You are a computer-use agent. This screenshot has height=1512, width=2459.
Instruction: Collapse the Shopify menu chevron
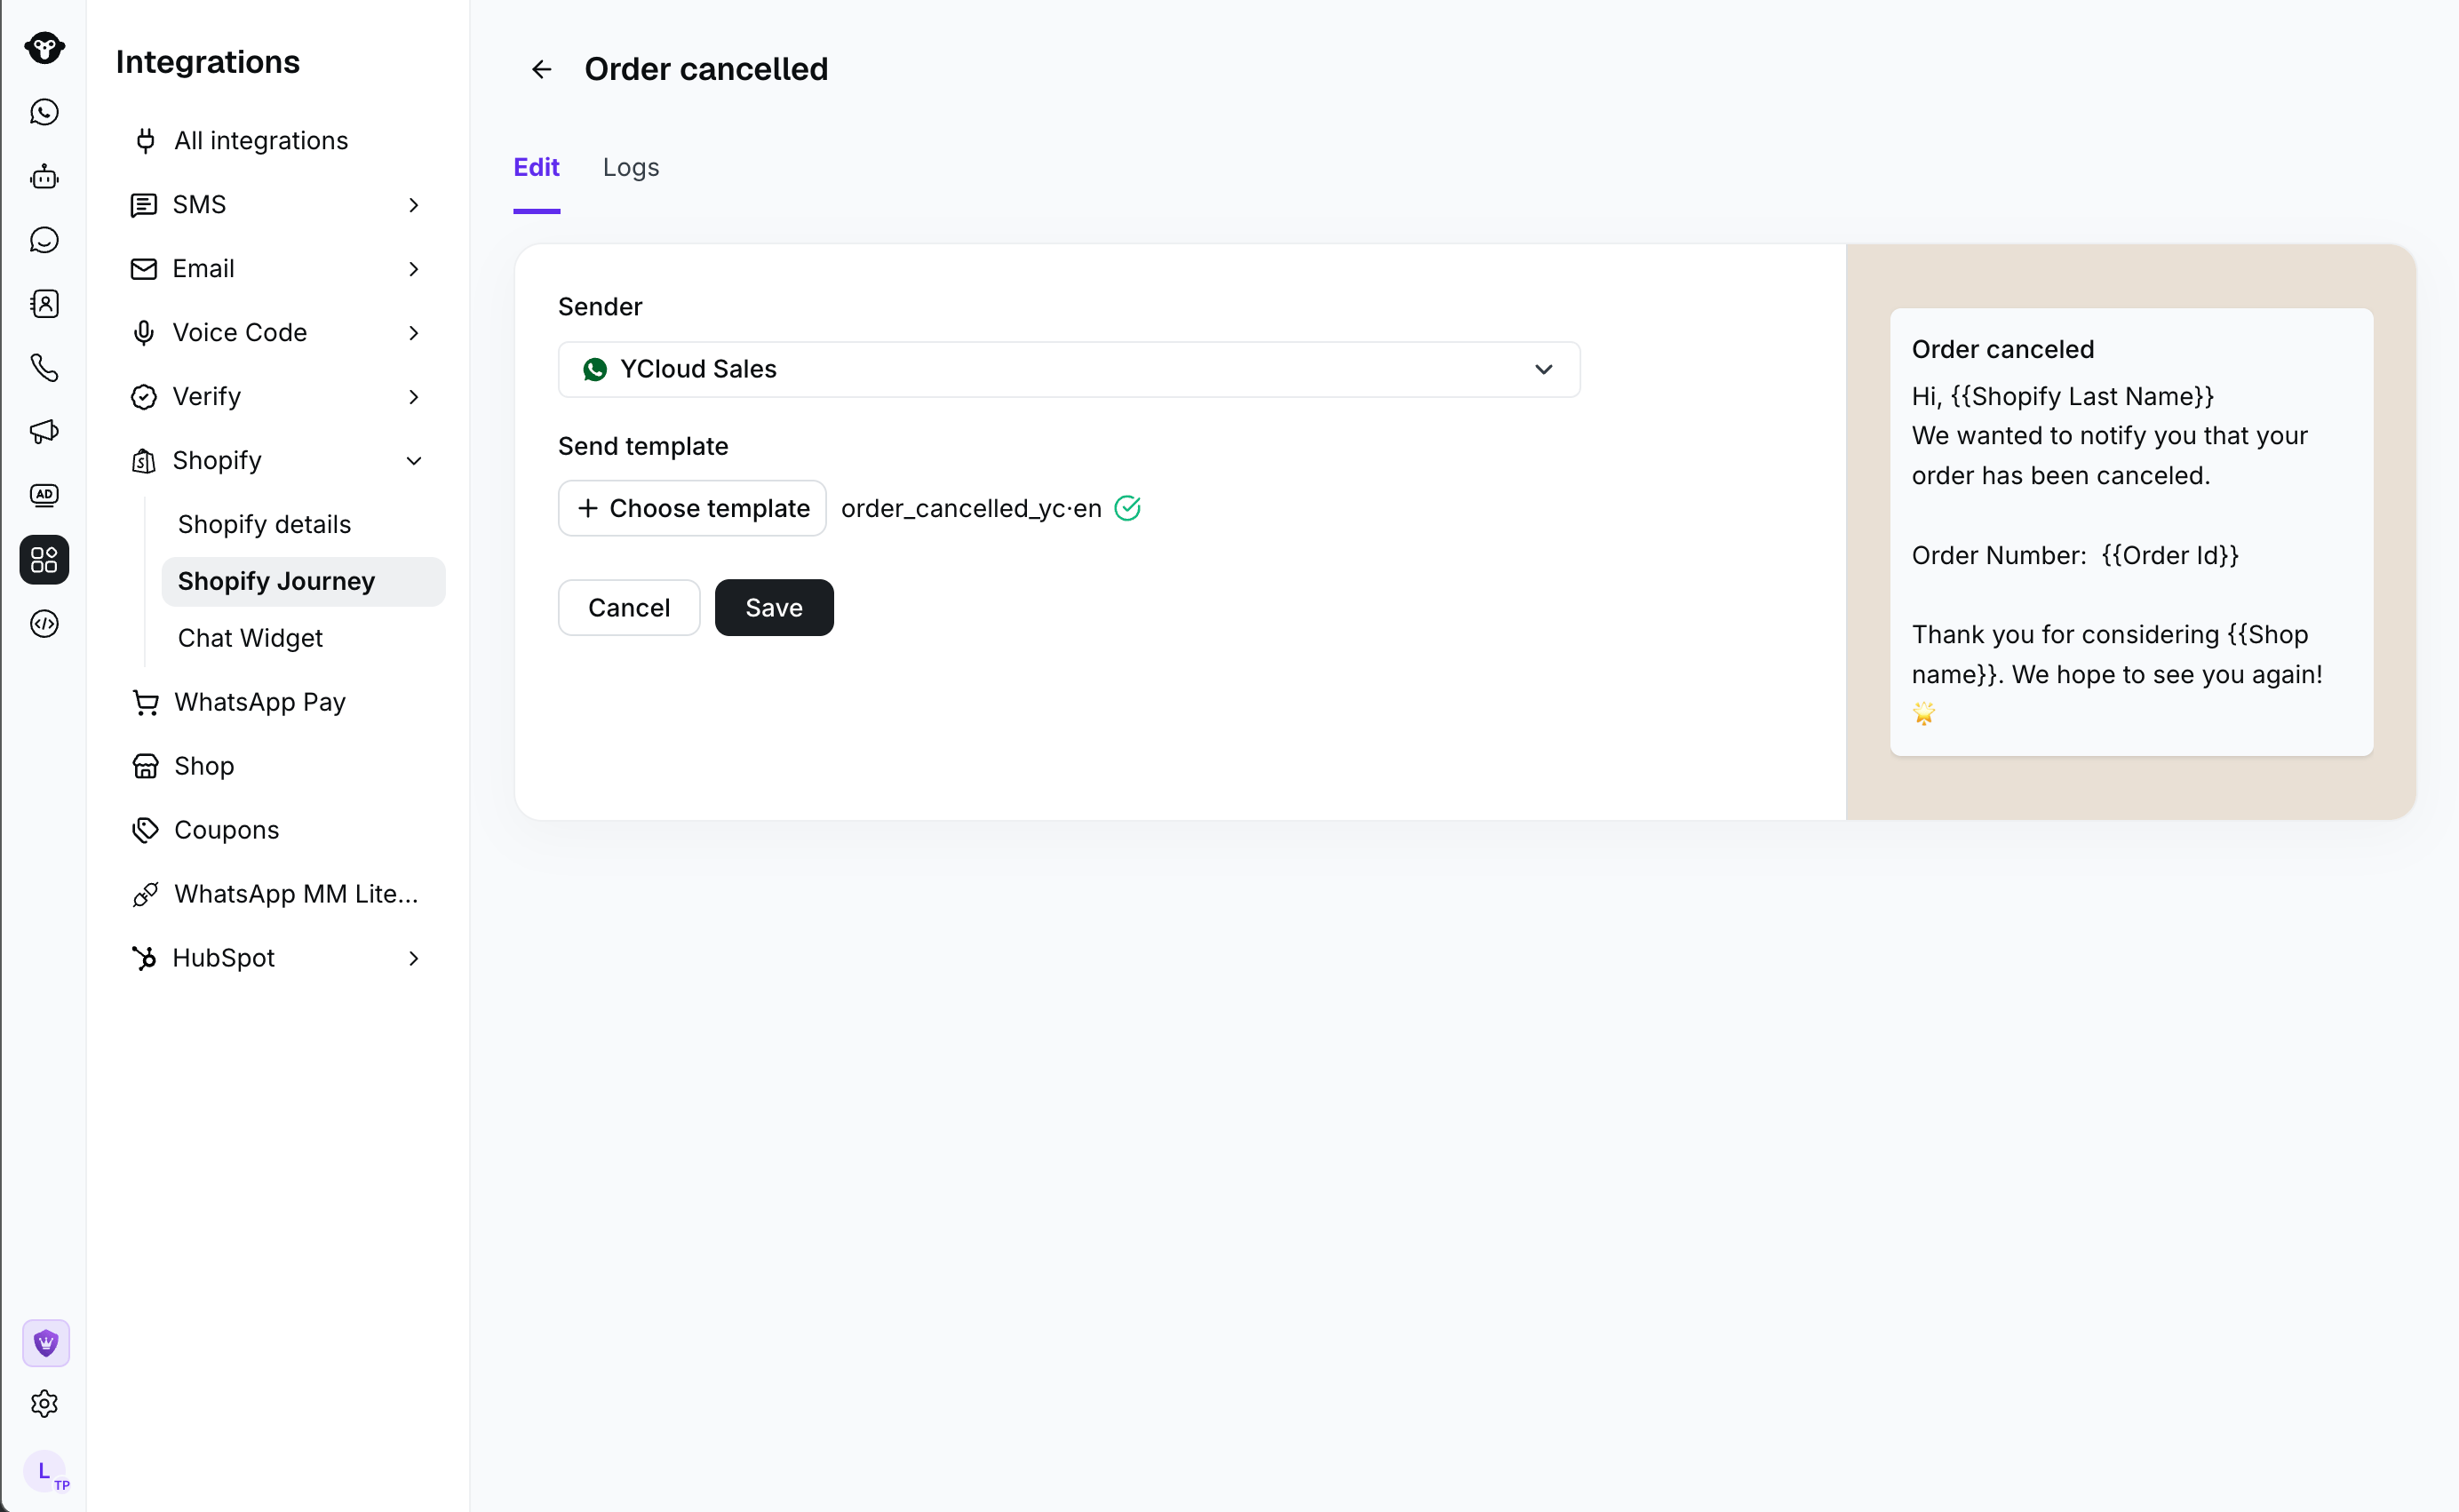pyautogui.click(x=414, y=461)
